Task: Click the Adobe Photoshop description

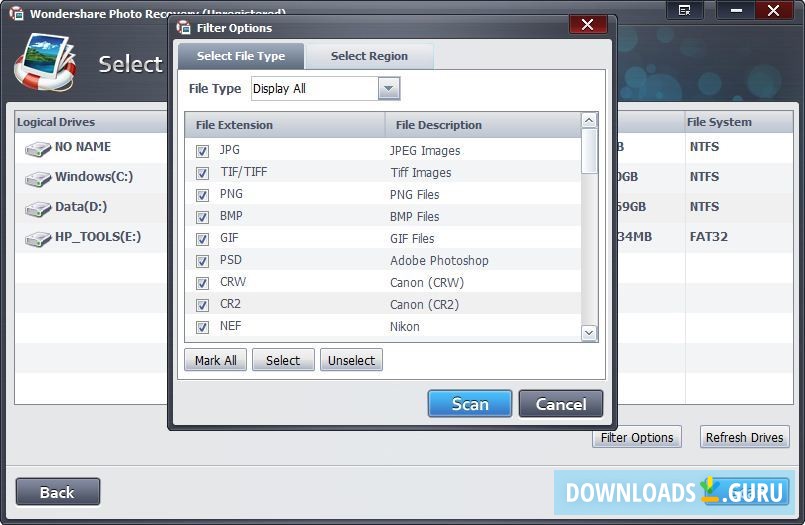Action: point(439,261)
